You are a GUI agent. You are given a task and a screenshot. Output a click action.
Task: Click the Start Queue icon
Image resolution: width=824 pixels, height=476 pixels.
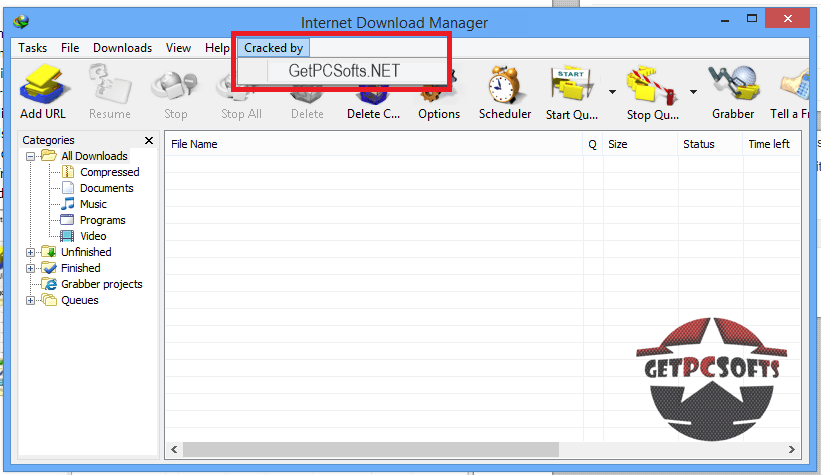point(572,85)
